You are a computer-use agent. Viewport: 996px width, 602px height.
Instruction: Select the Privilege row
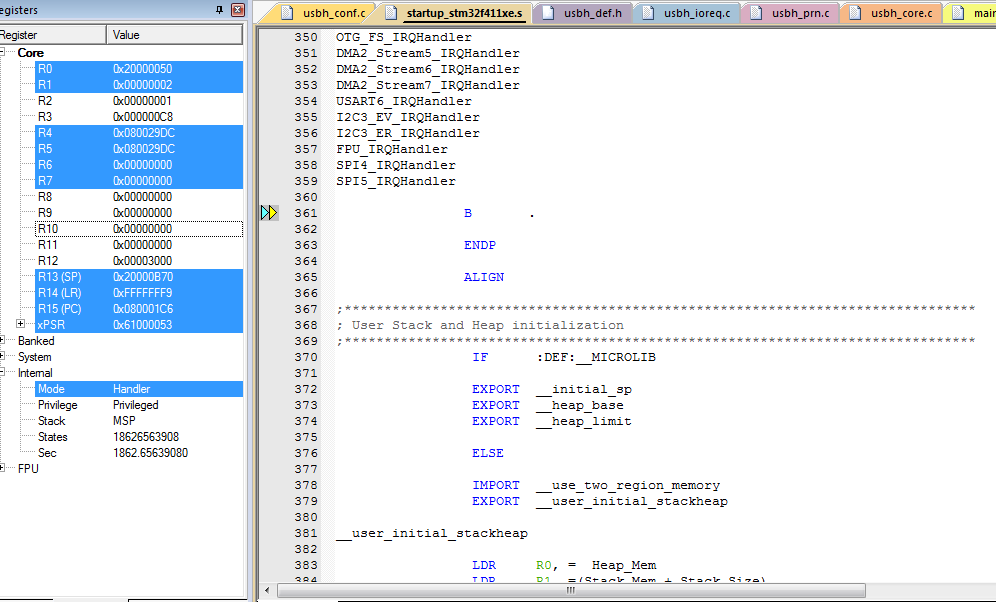coord(138,405)
